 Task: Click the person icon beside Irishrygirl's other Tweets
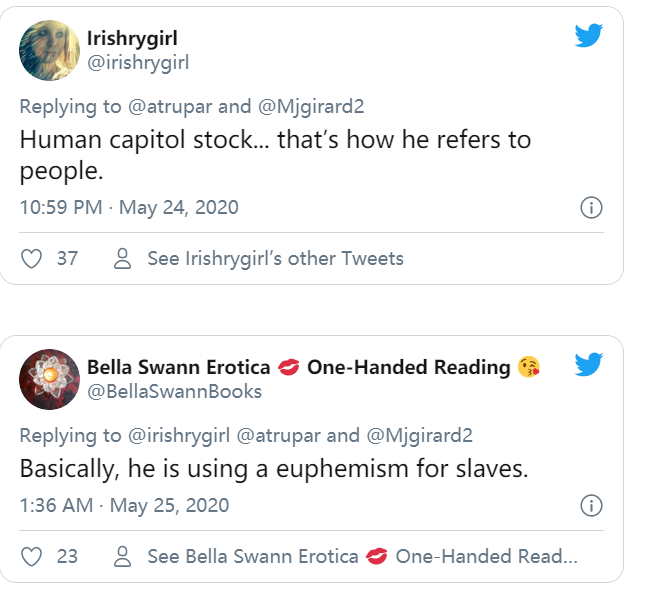123,259
